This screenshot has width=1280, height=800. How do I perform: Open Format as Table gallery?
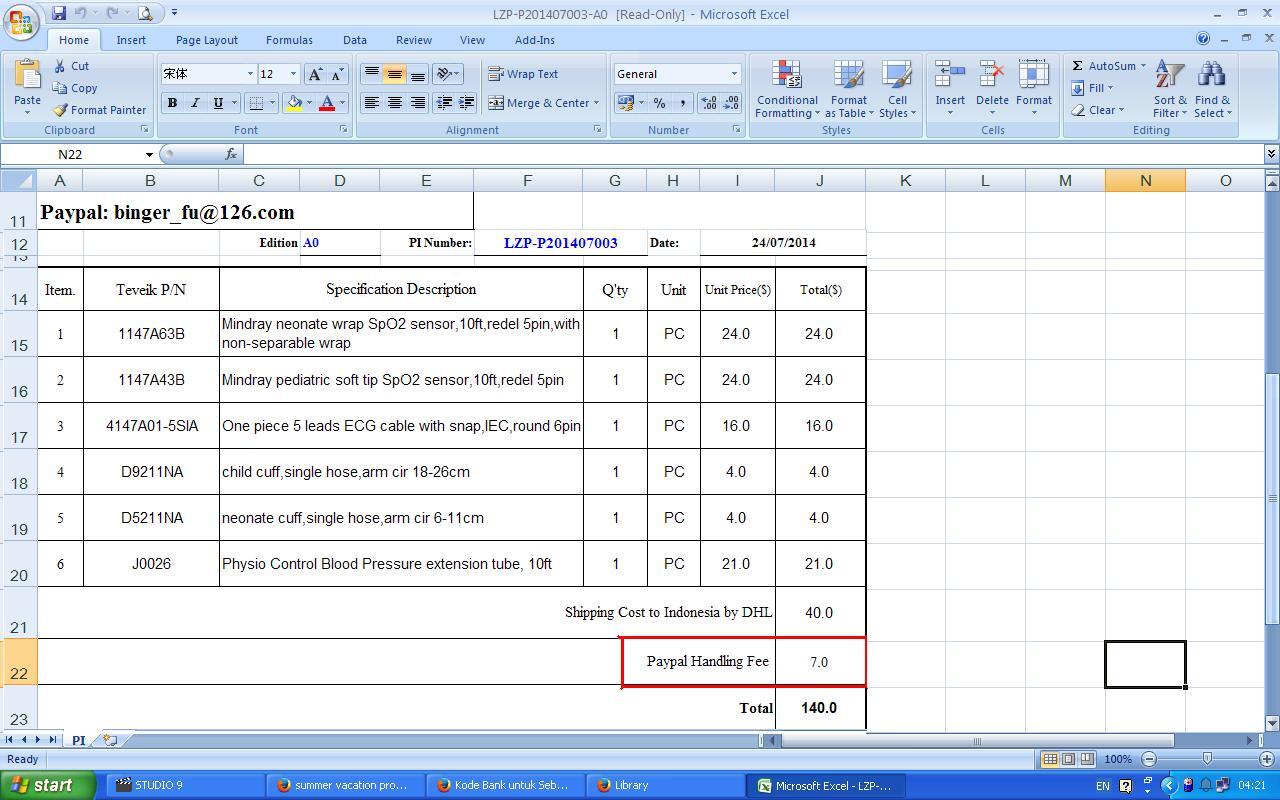(848, 89)
